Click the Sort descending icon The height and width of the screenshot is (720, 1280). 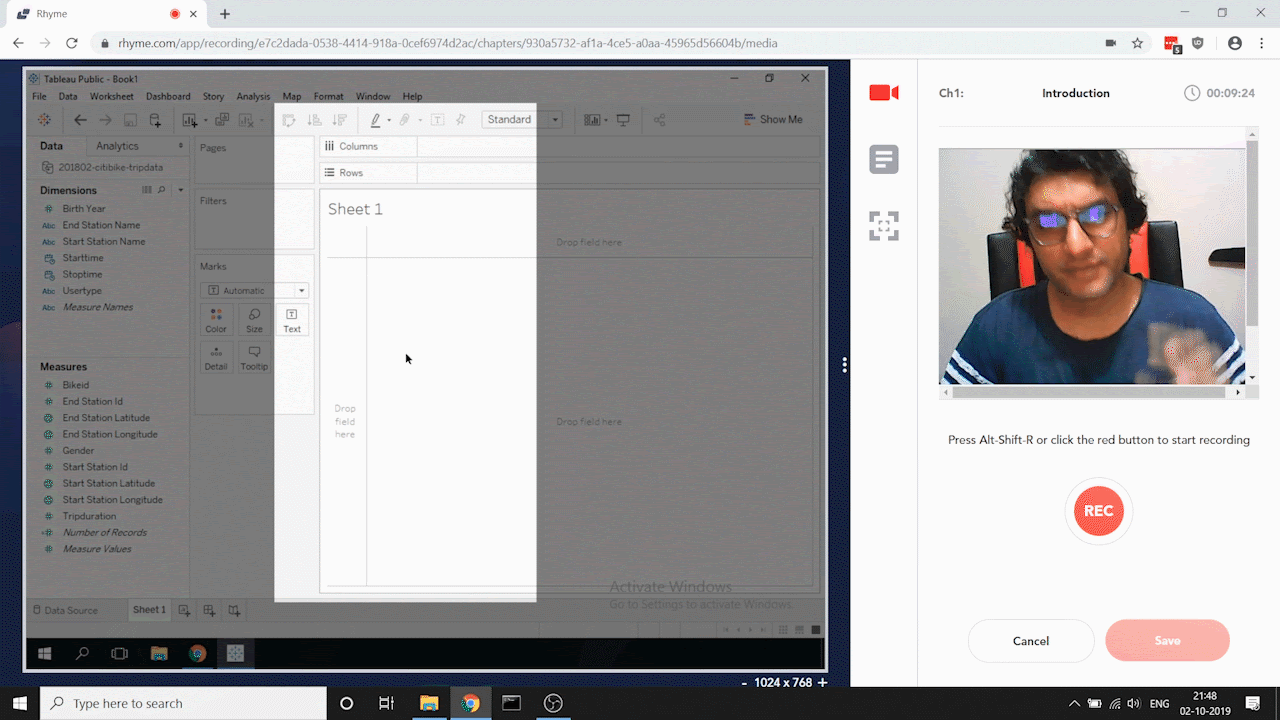coord(339,120)
